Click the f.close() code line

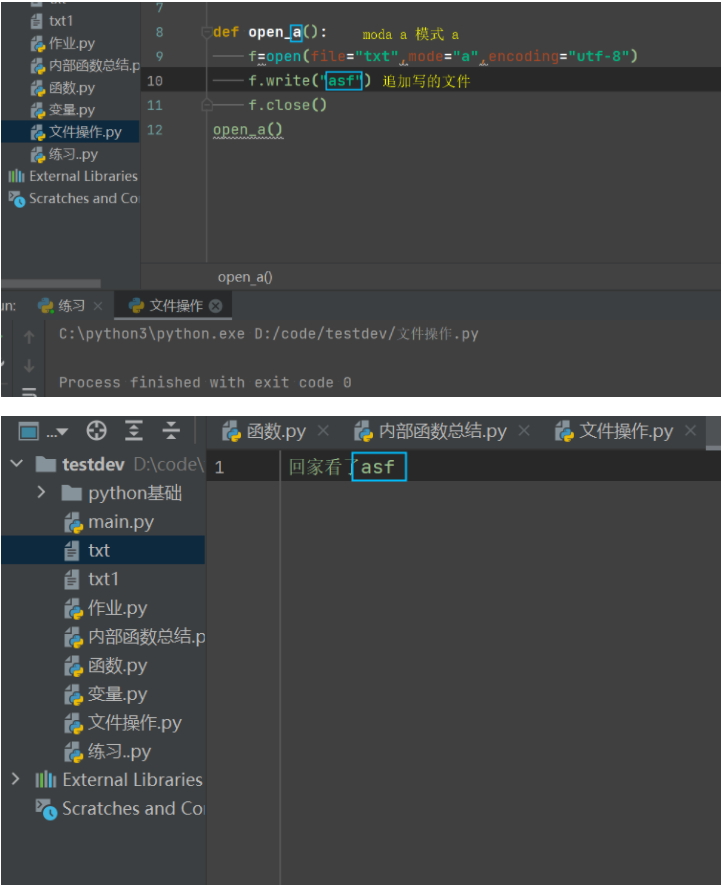287,105
